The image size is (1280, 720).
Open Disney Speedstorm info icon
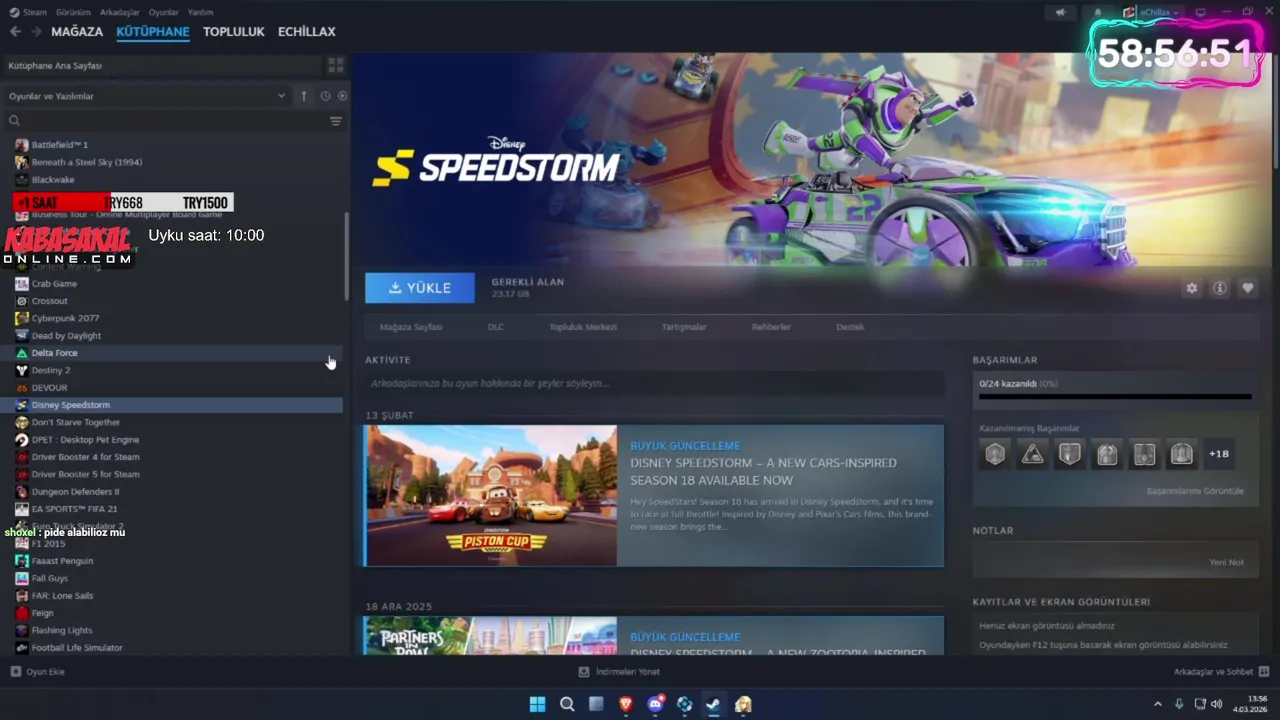(x=1220, y=288)
